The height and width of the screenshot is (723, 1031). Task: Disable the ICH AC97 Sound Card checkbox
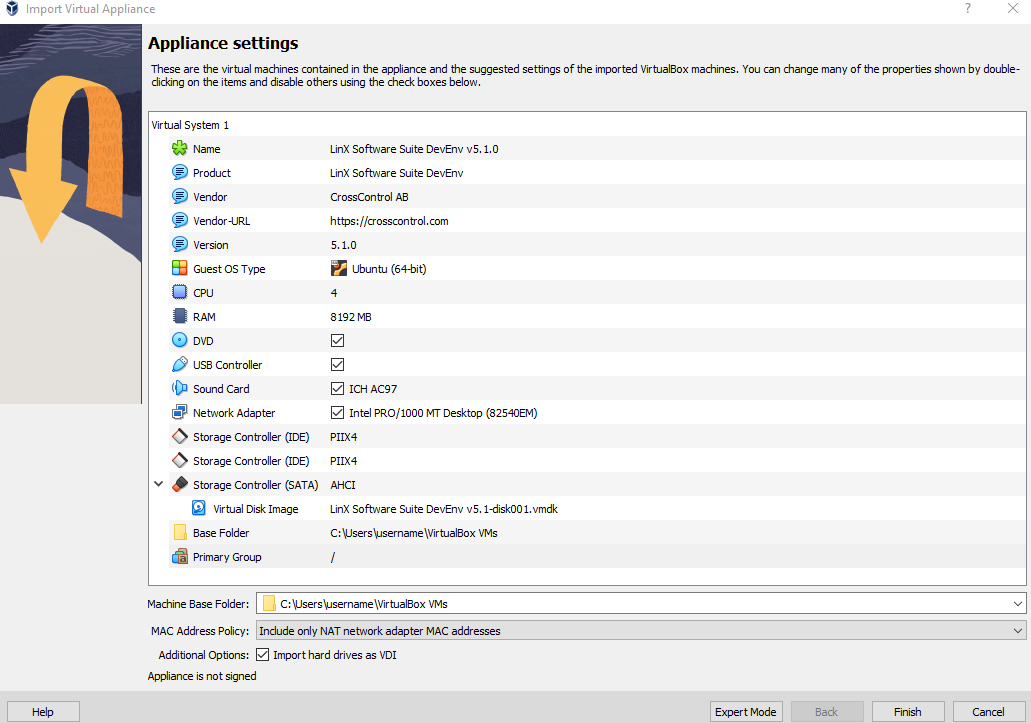(x=337, y=388)
